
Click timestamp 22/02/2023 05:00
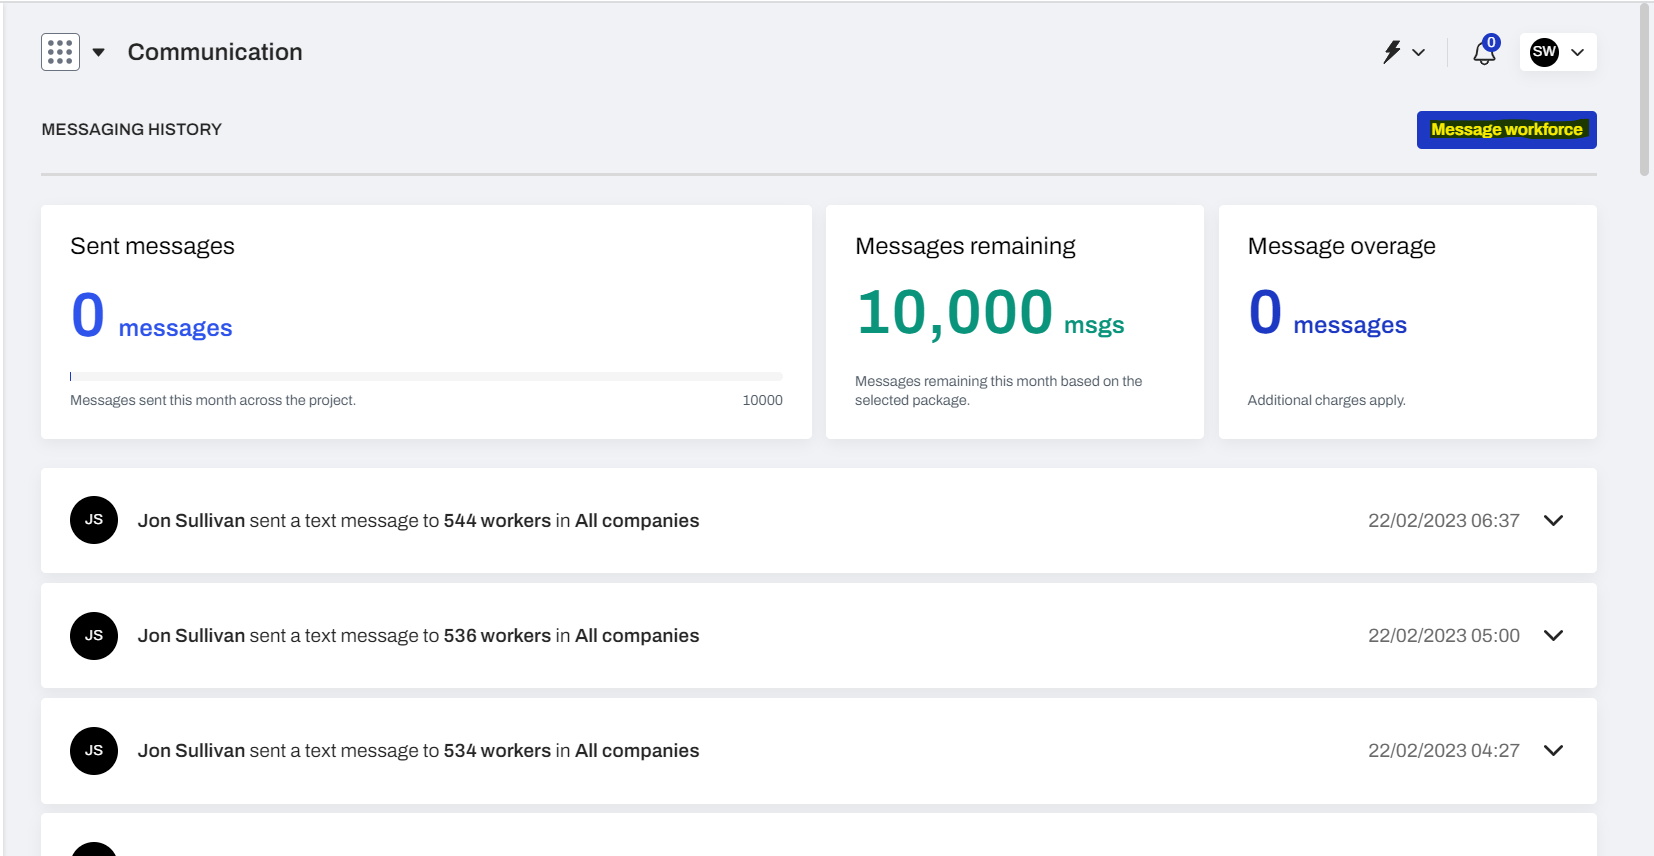click(1444, 636)
